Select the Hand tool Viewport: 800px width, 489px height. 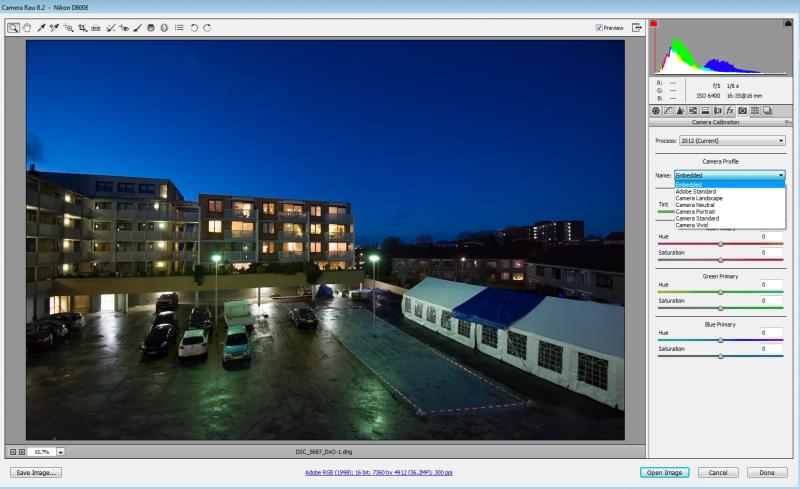point(27,28)
